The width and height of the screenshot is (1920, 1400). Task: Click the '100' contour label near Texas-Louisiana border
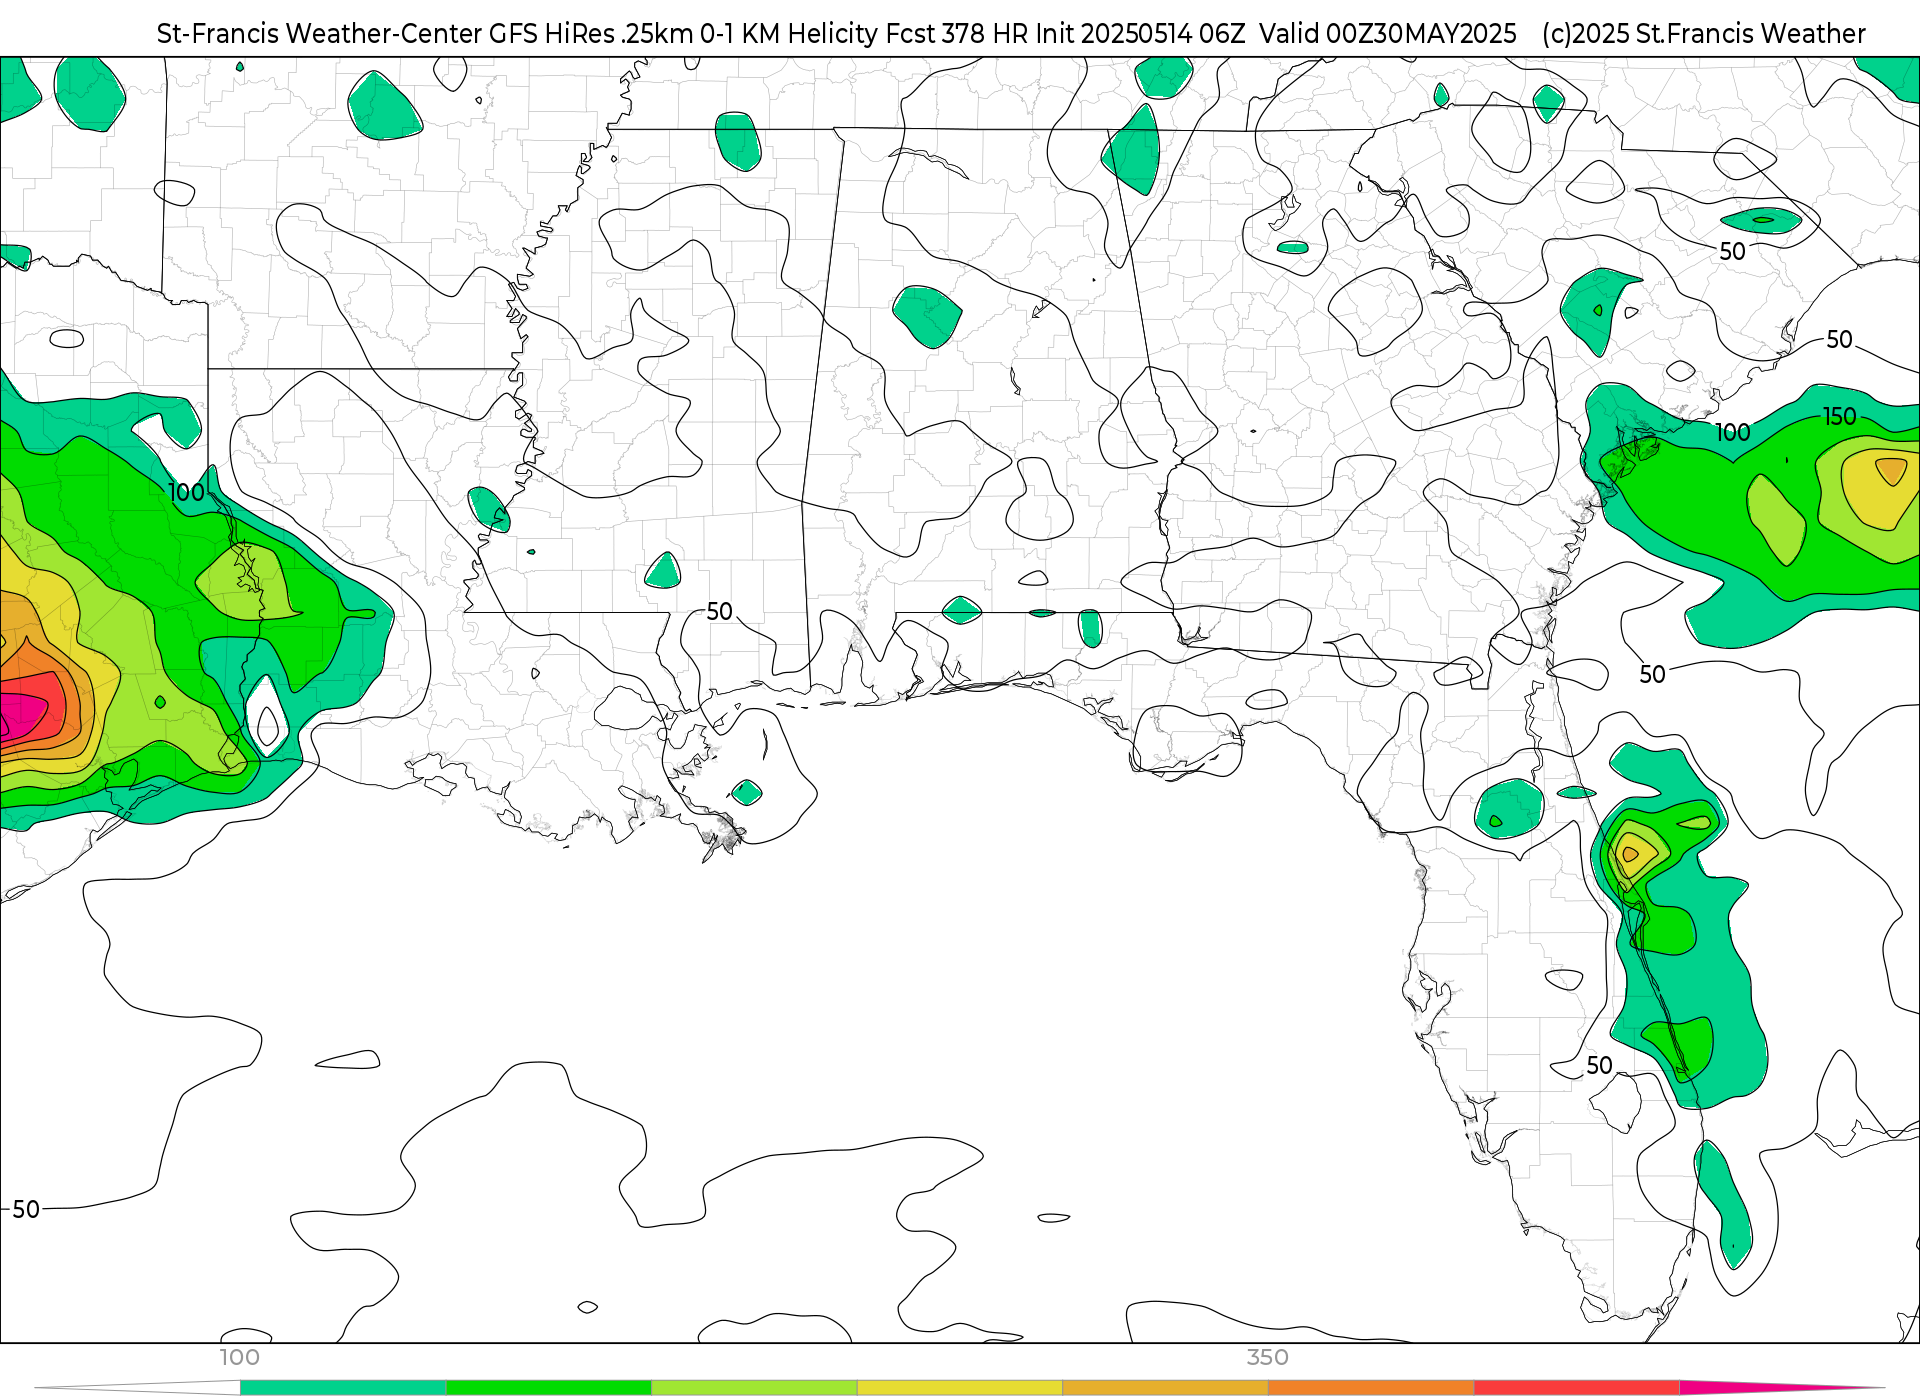pos(186,492)
